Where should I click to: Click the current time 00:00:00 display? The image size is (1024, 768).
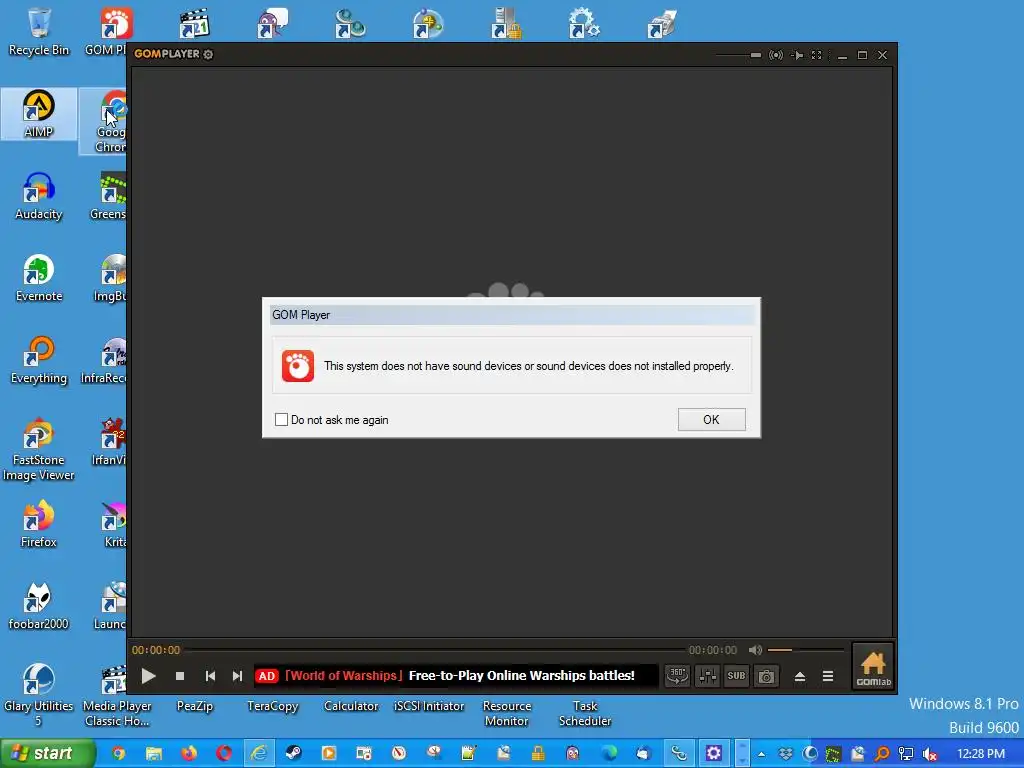coord(155,650)
